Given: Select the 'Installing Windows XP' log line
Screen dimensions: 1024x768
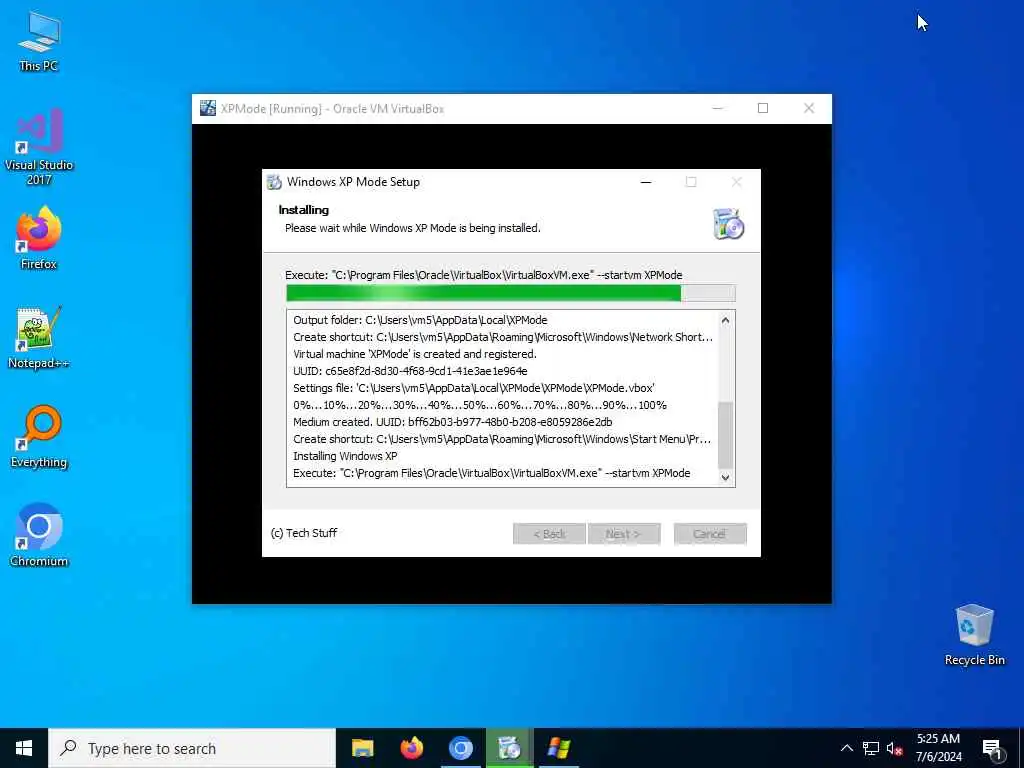Looking at the screenshot, I should 345,456.
